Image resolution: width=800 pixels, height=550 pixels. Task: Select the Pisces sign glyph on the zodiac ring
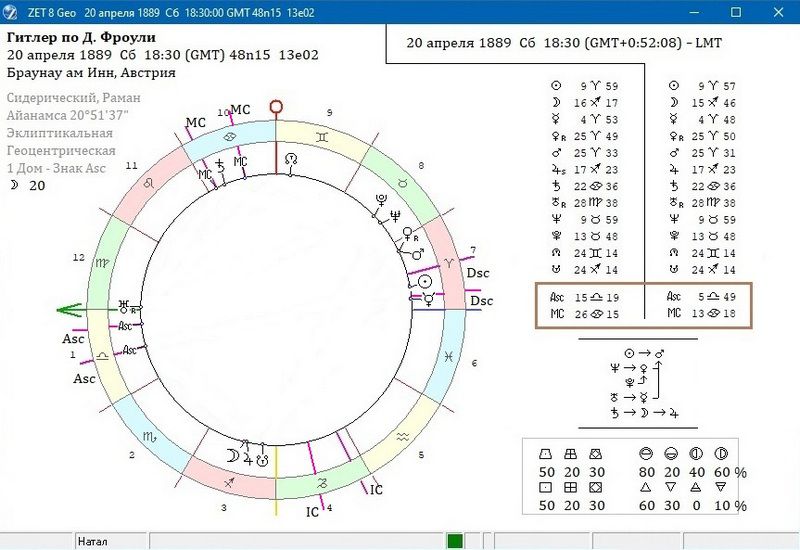[x=448, y=357]
